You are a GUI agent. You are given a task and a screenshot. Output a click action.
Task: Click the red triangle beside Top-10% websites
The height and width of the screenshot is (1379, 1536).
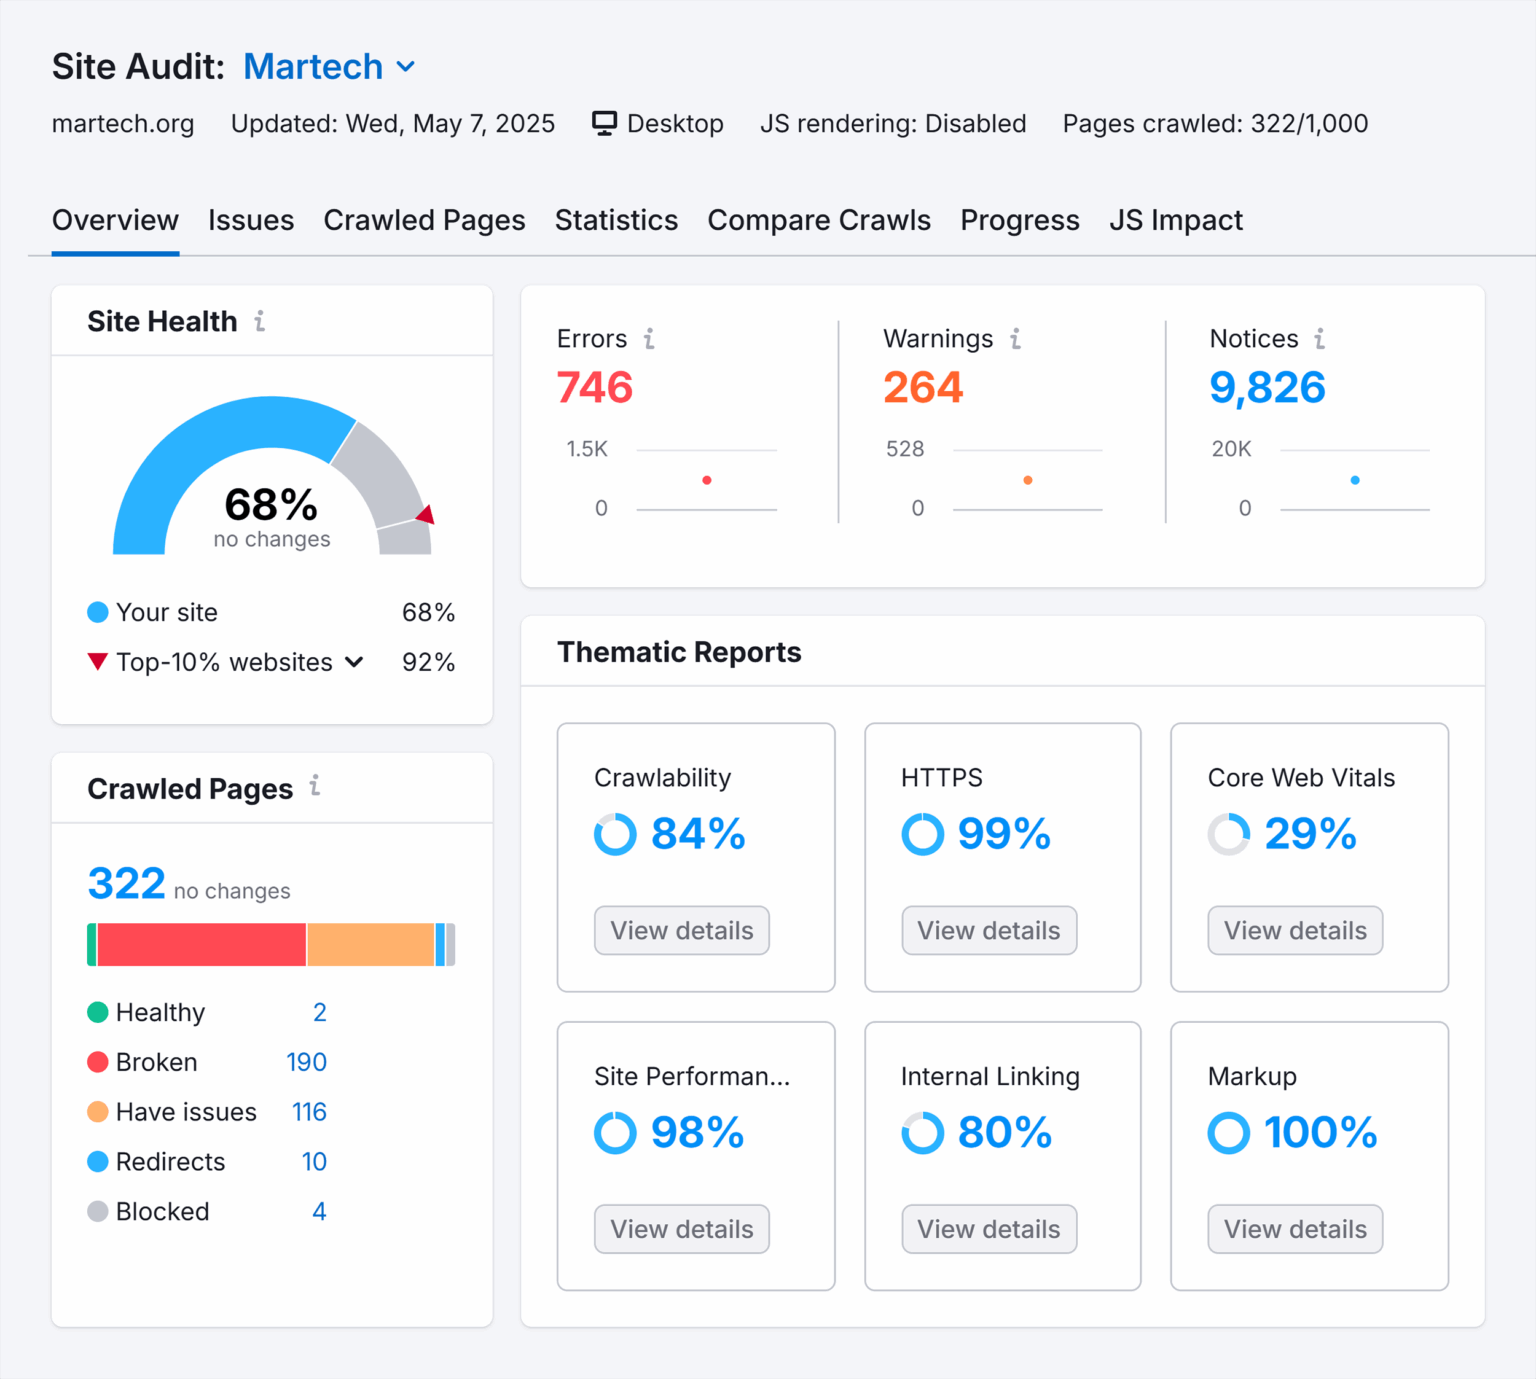[x=97, y=661]
